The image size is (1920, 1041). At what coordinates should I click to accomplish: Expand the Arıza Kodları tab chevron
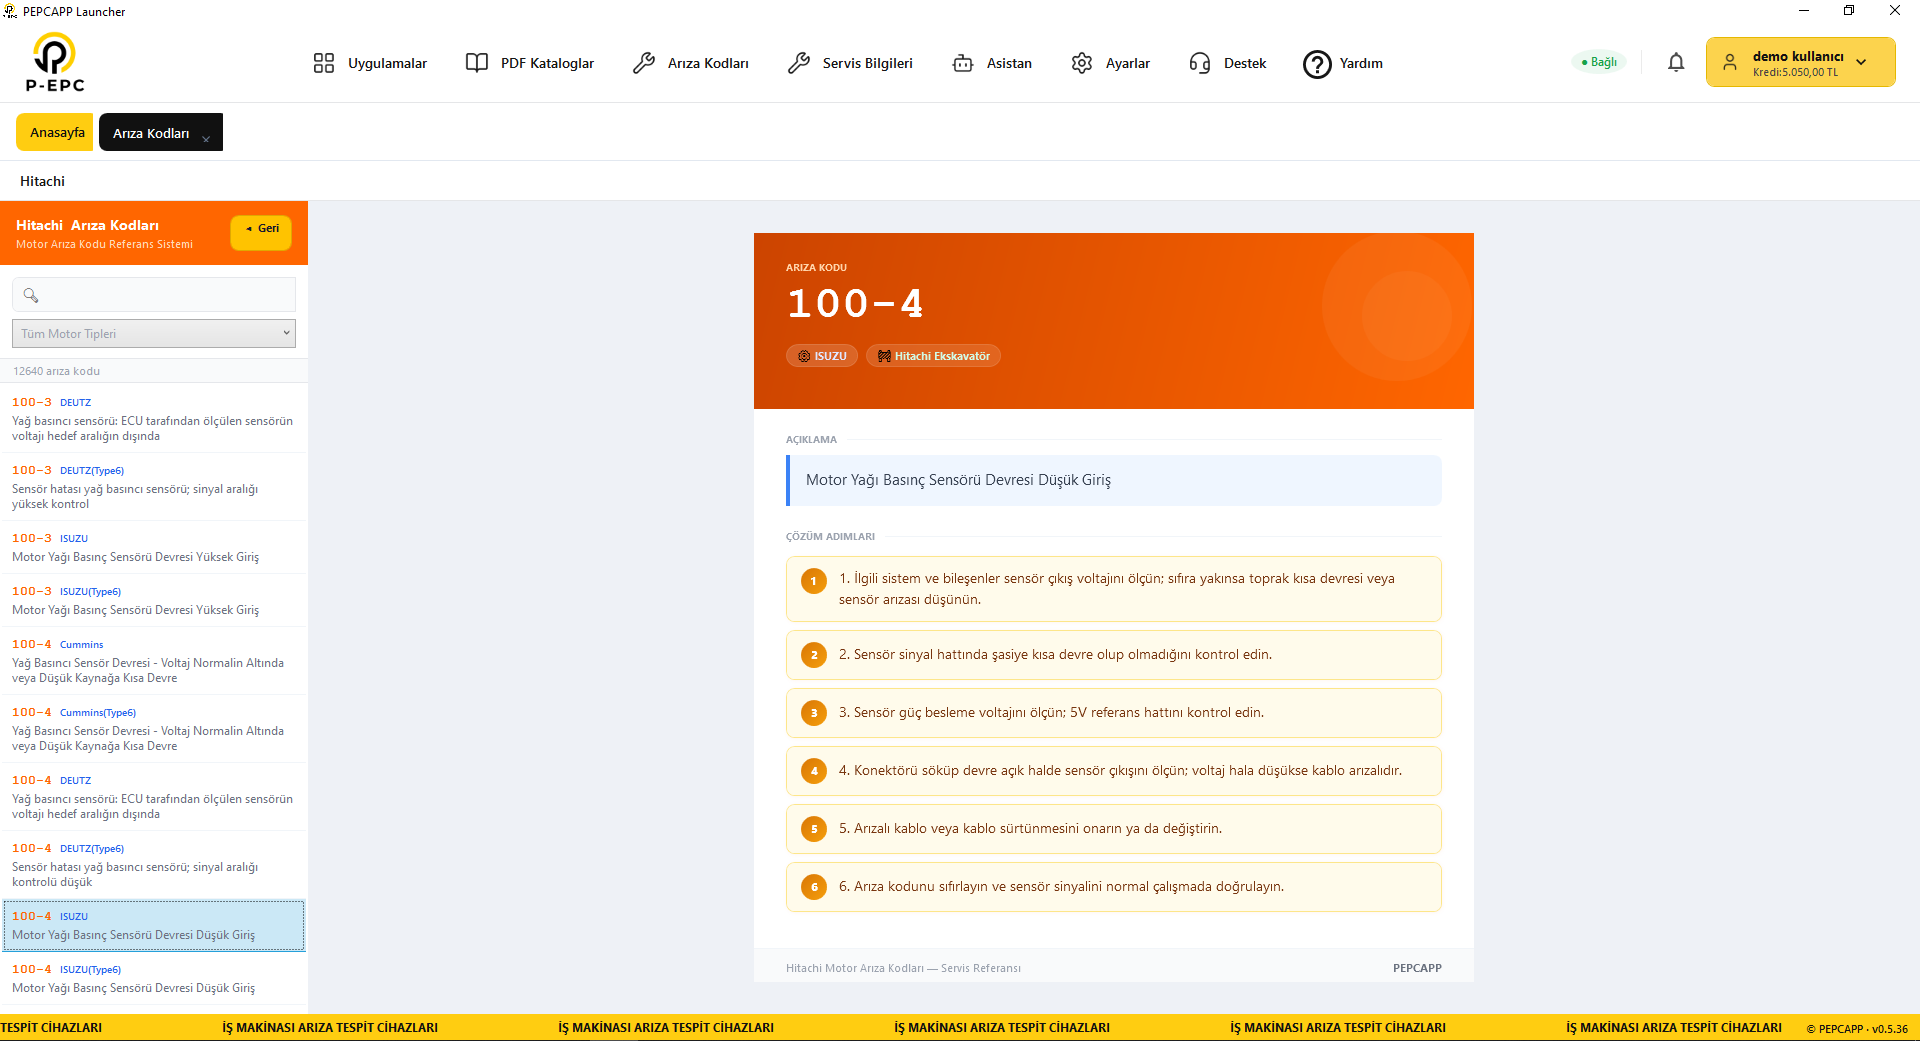pyautogui.click(x=206, y=139)
